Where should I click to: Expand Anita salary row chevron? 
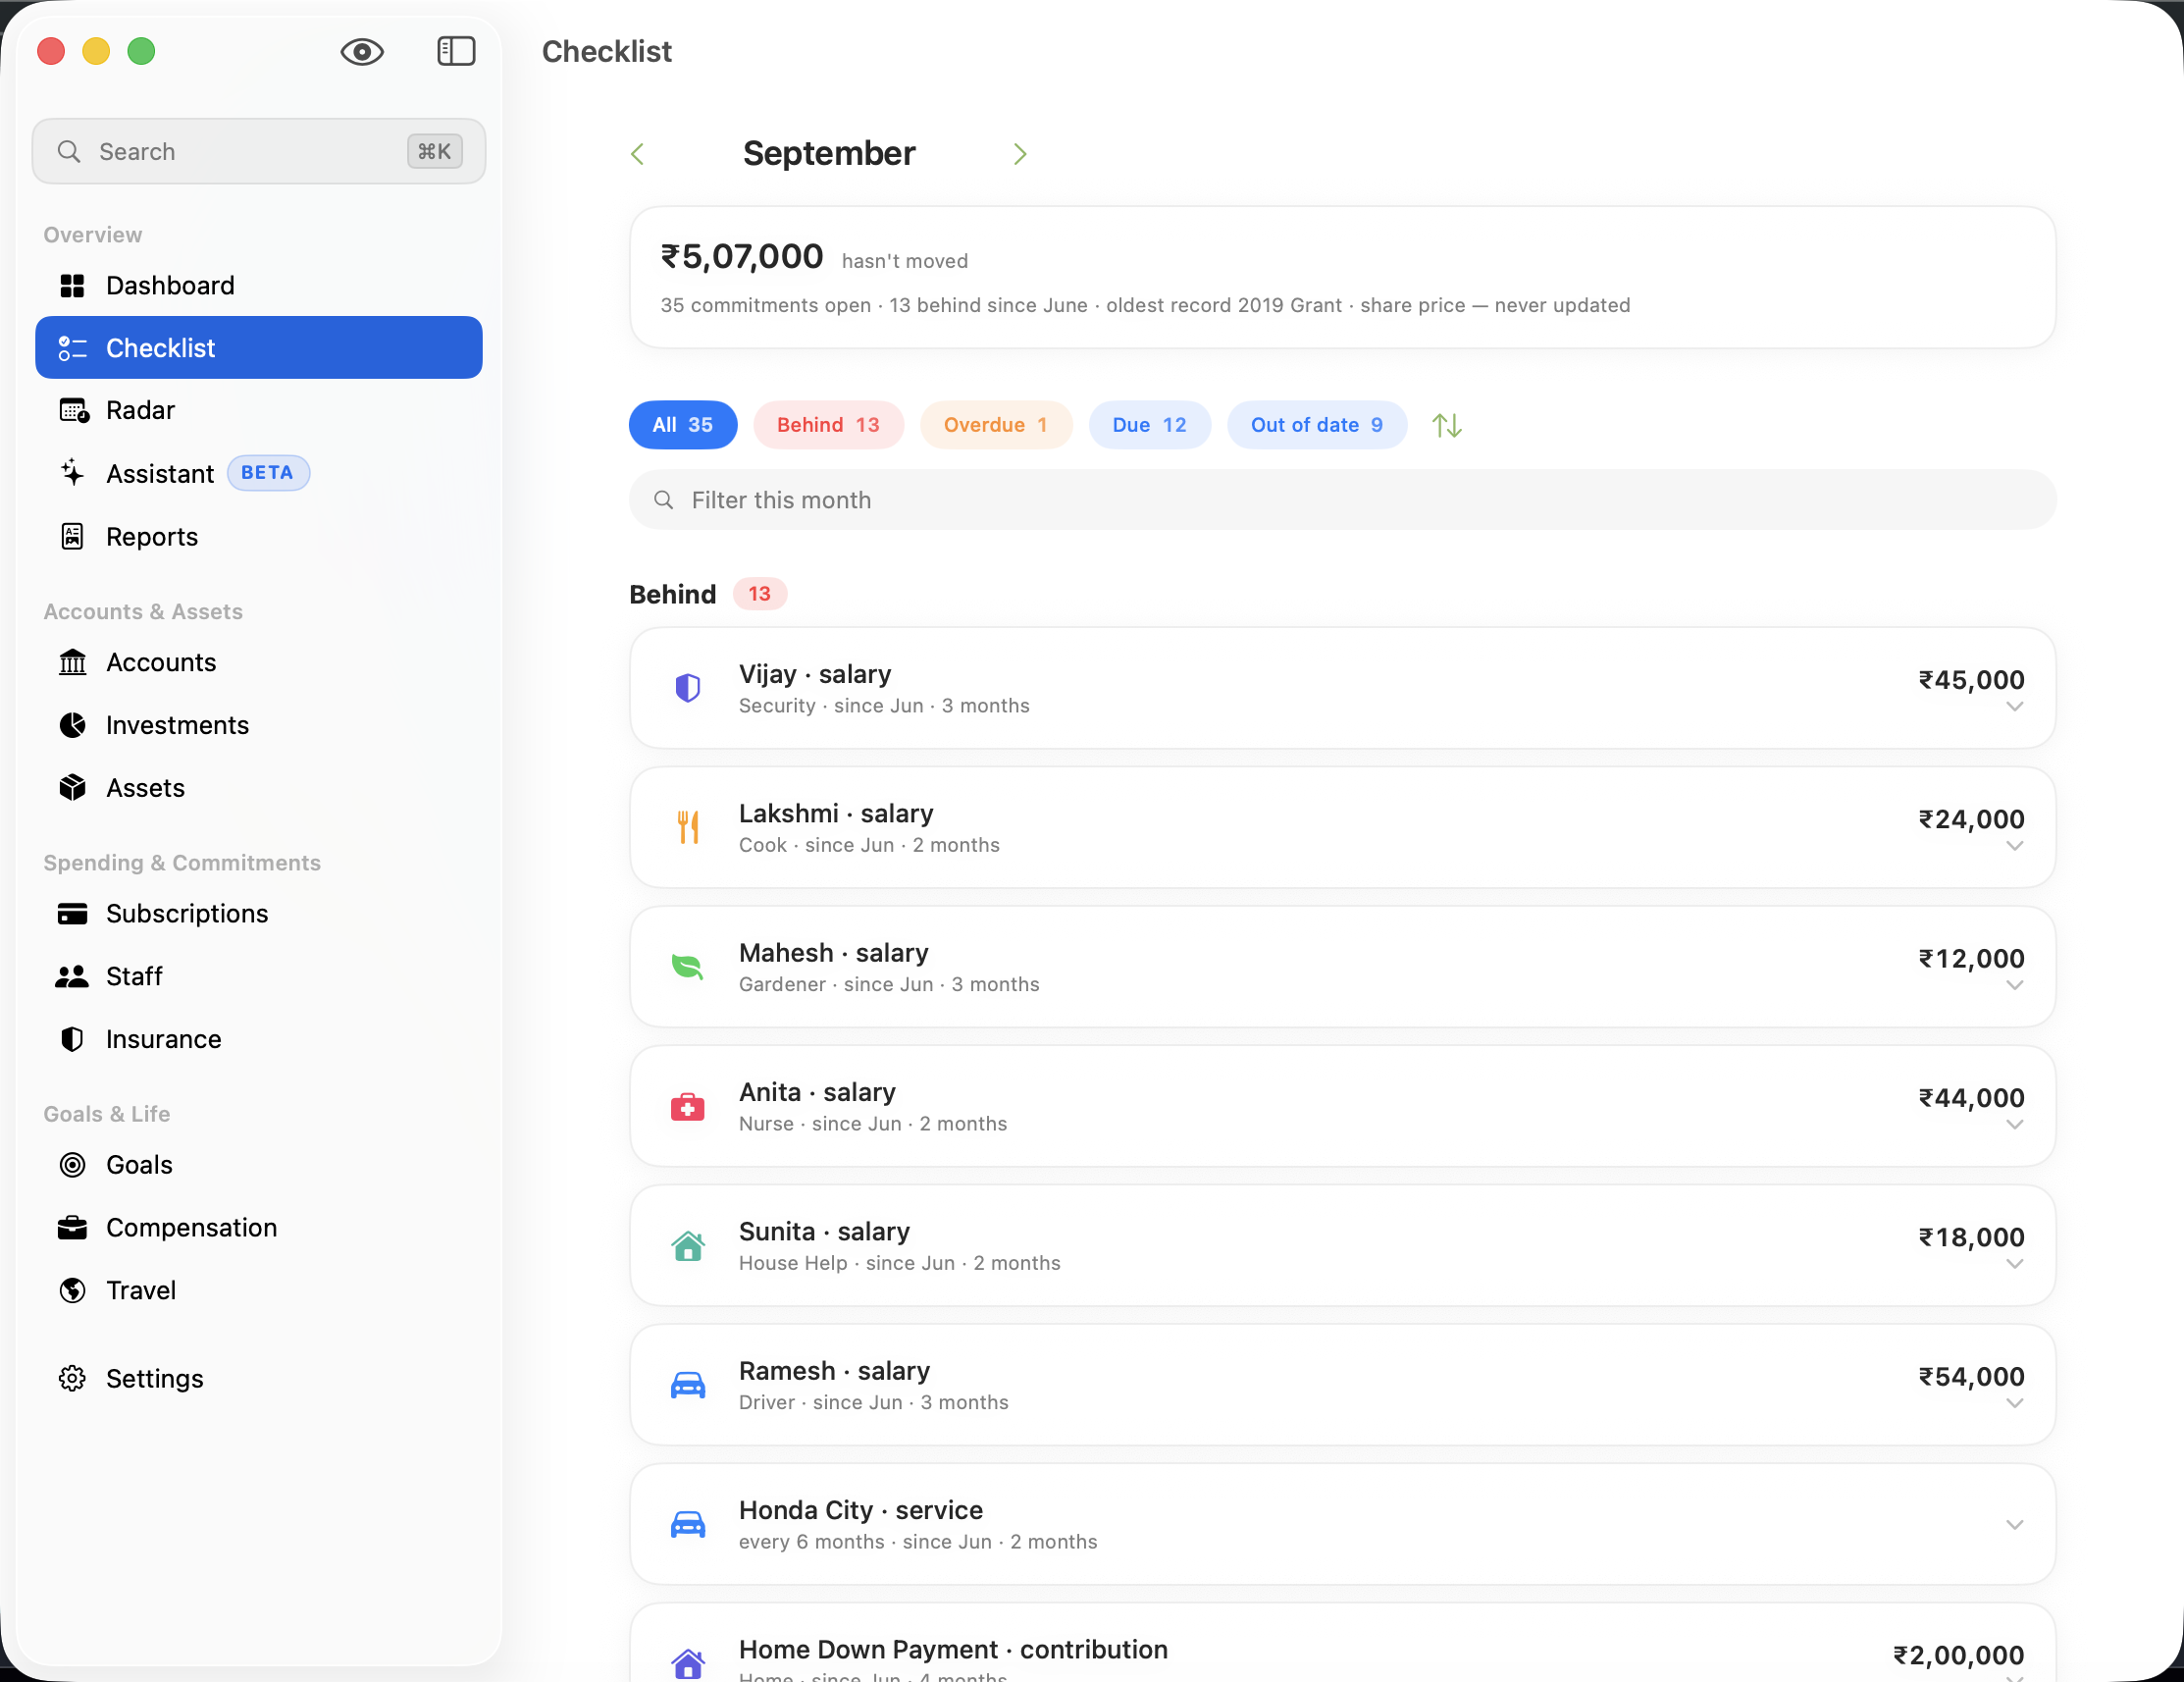point(2014,1125)
